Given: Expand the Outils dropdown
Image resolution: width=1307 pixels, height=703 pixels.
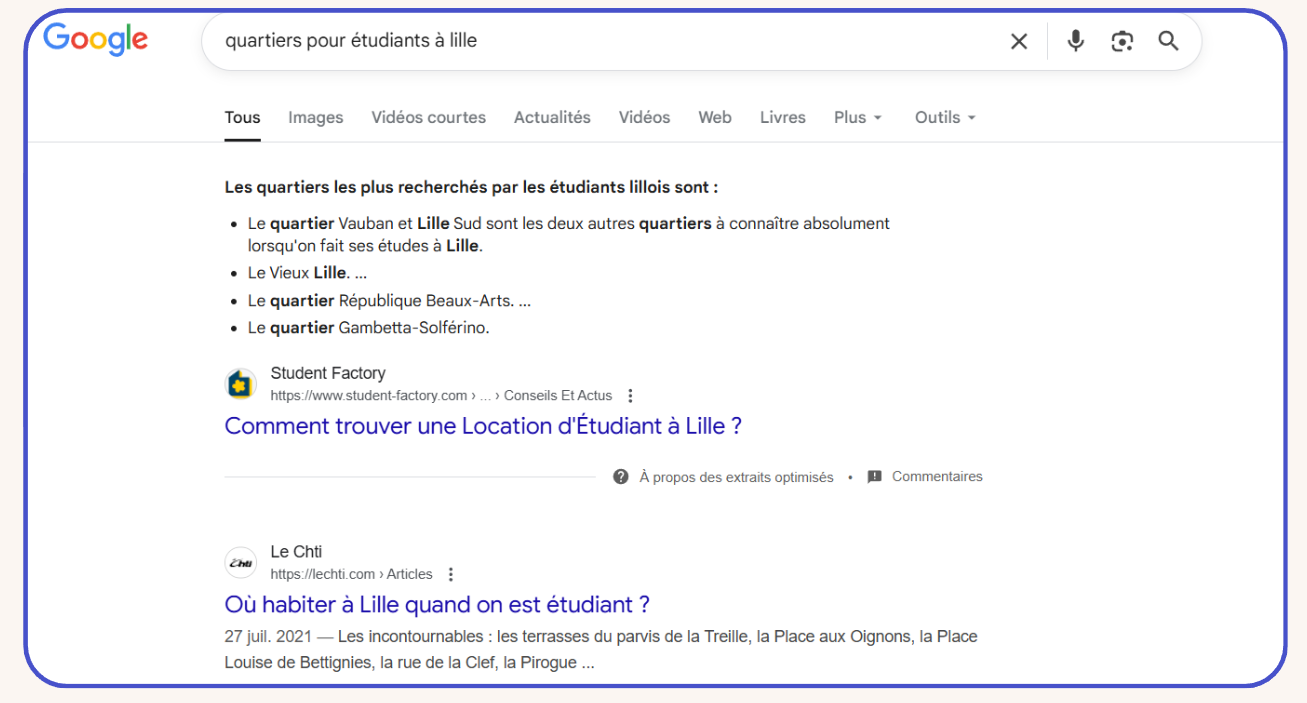Looking at the screenshot, I should pos(943,117).
